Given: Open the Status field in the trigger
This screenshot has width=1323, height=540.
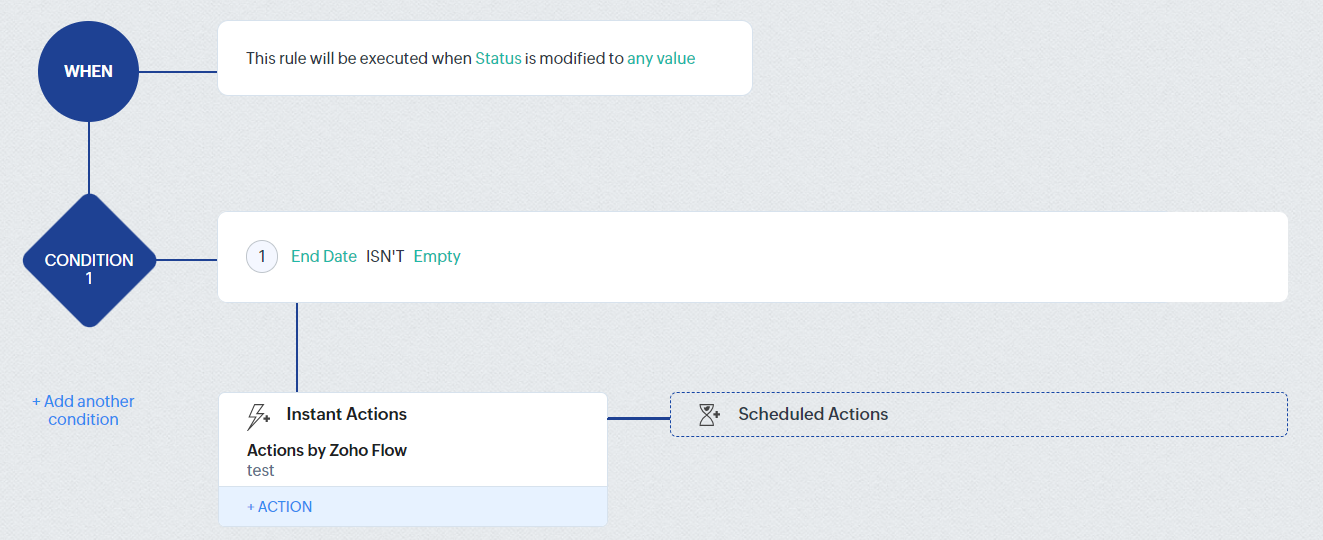Looking at the screenshot, I should [498, 58].
